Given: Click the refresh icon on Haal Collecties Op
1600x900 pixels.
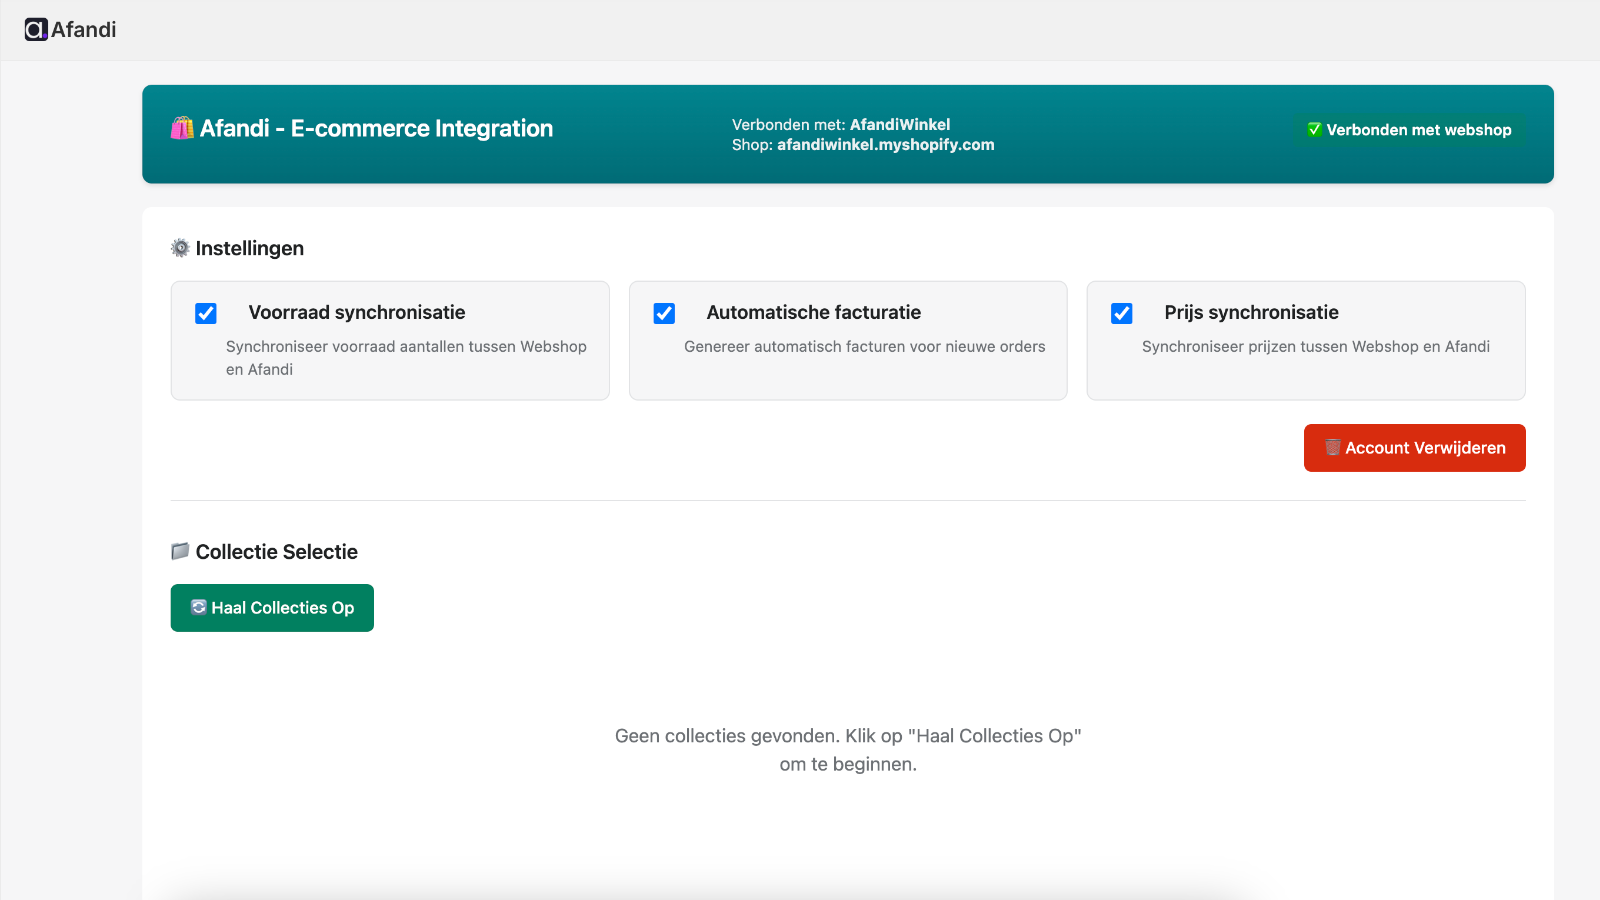Looking at the screenshot, I should click(x=199, y=607).
